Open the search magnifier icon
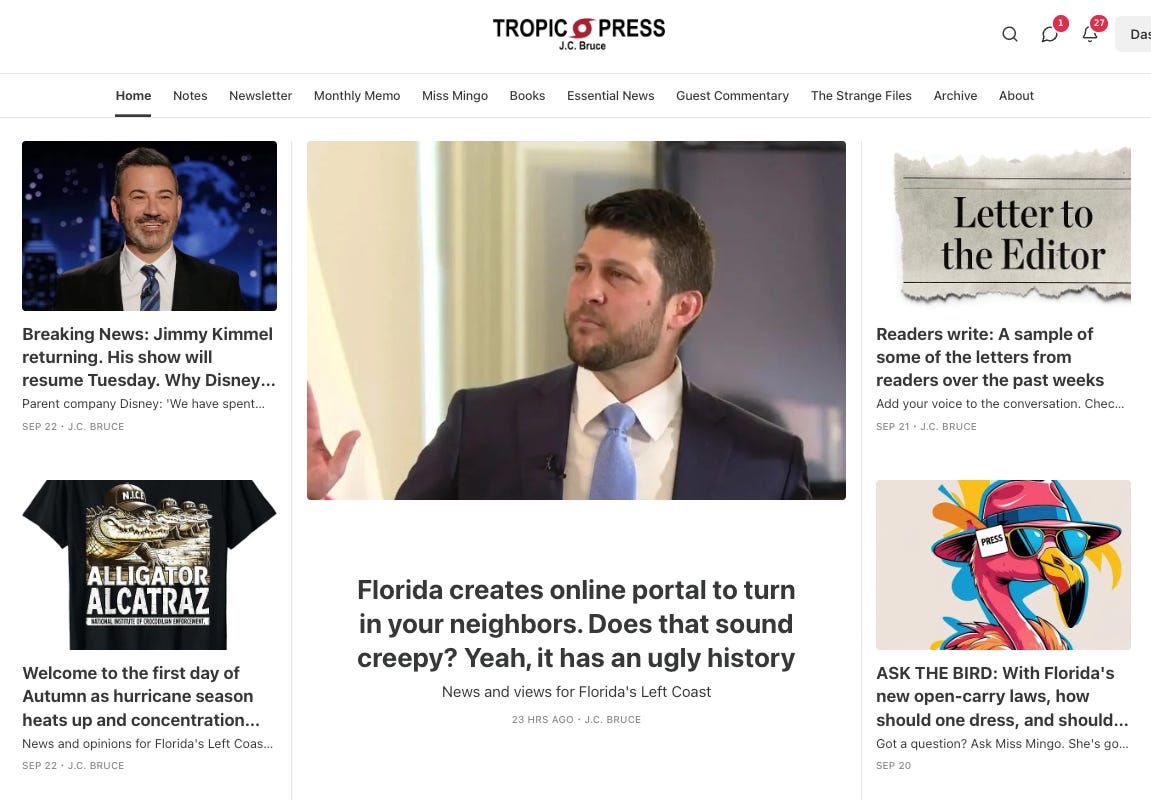This screenshot has width=1151, height=808. pyautogui.click(x=1009, y=34)
